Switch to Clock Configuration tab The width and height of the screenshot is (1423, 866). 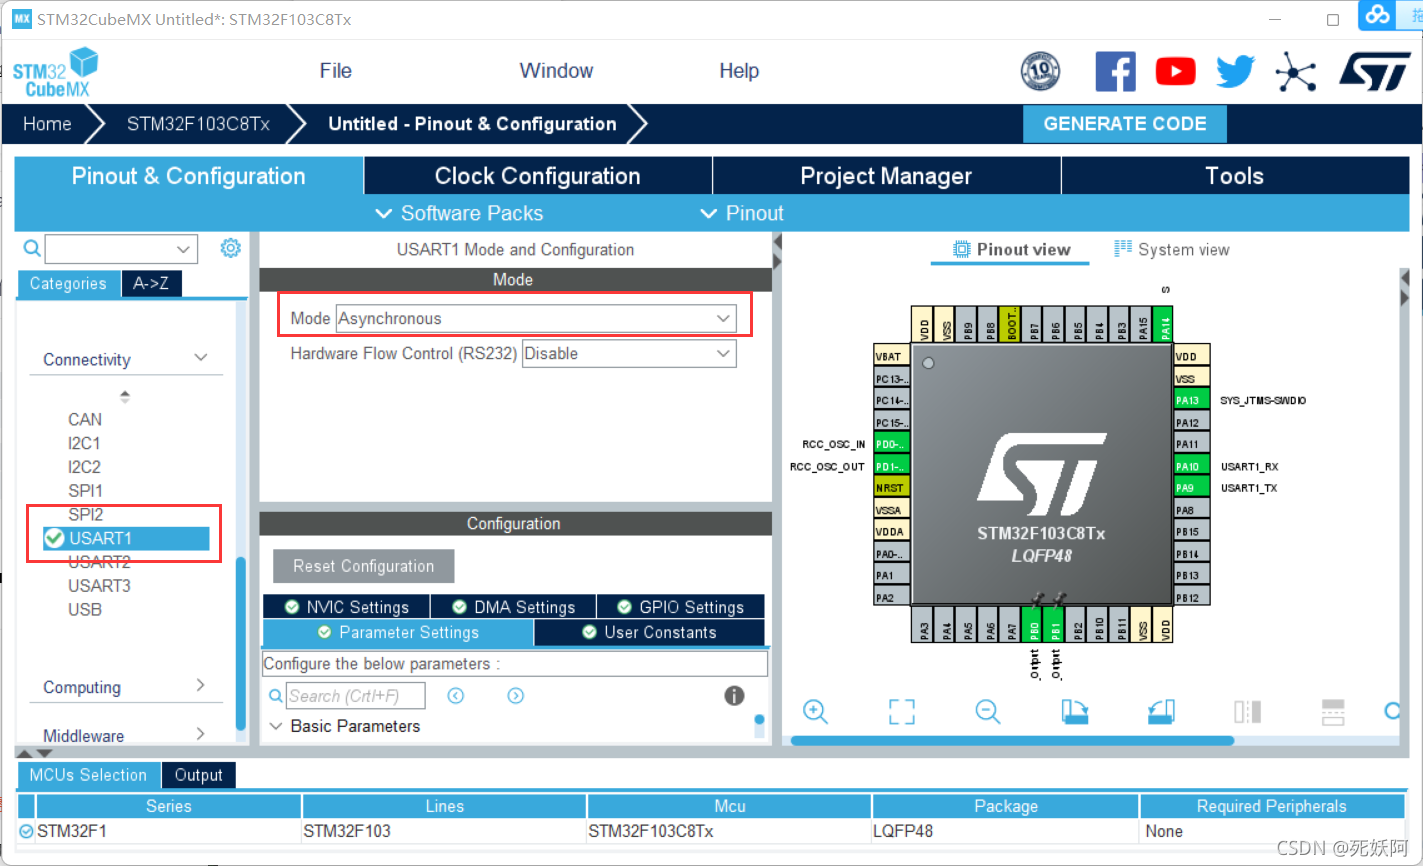coord(538,176)
